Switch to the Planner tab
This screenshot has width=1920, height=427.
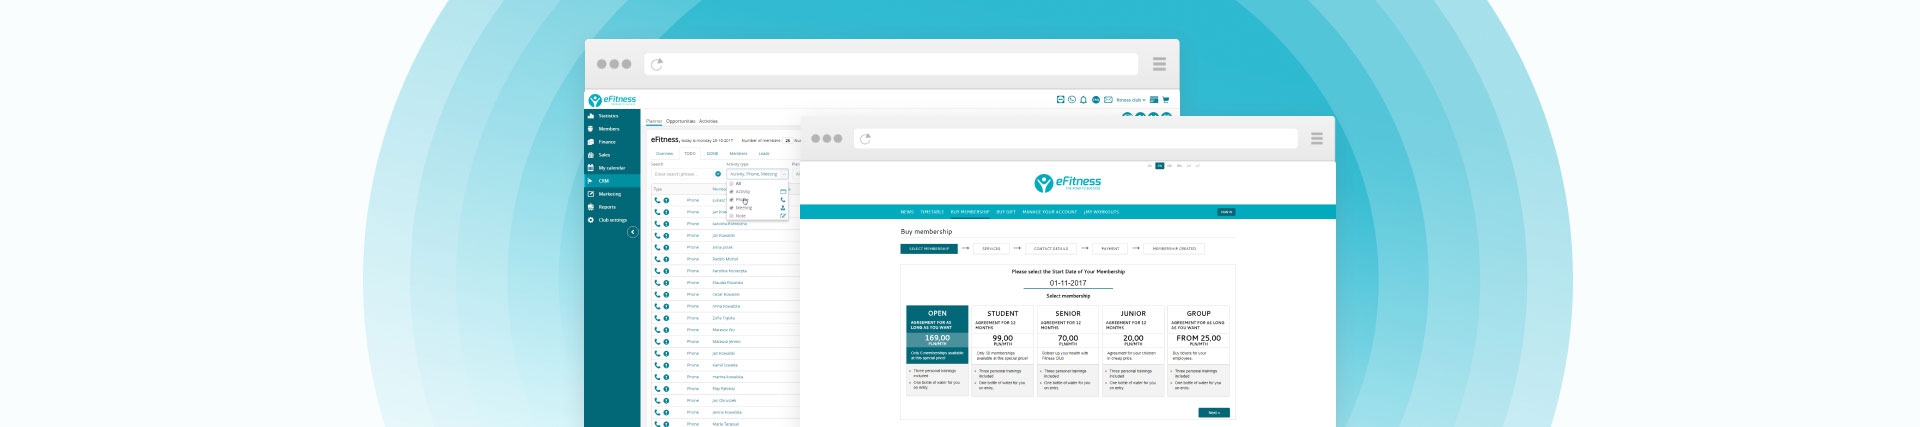pyautogui.click(x=654, y=121)
